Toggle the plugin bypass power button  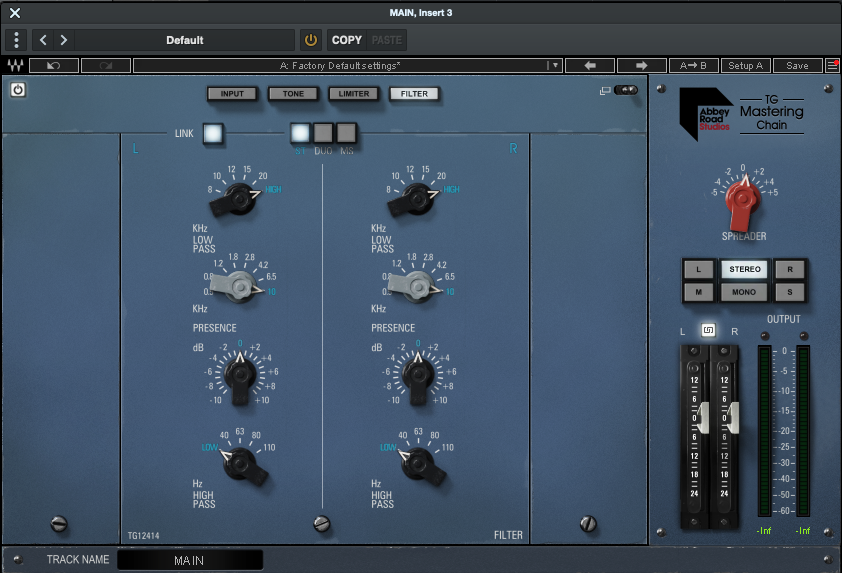(x=310, y=40)
